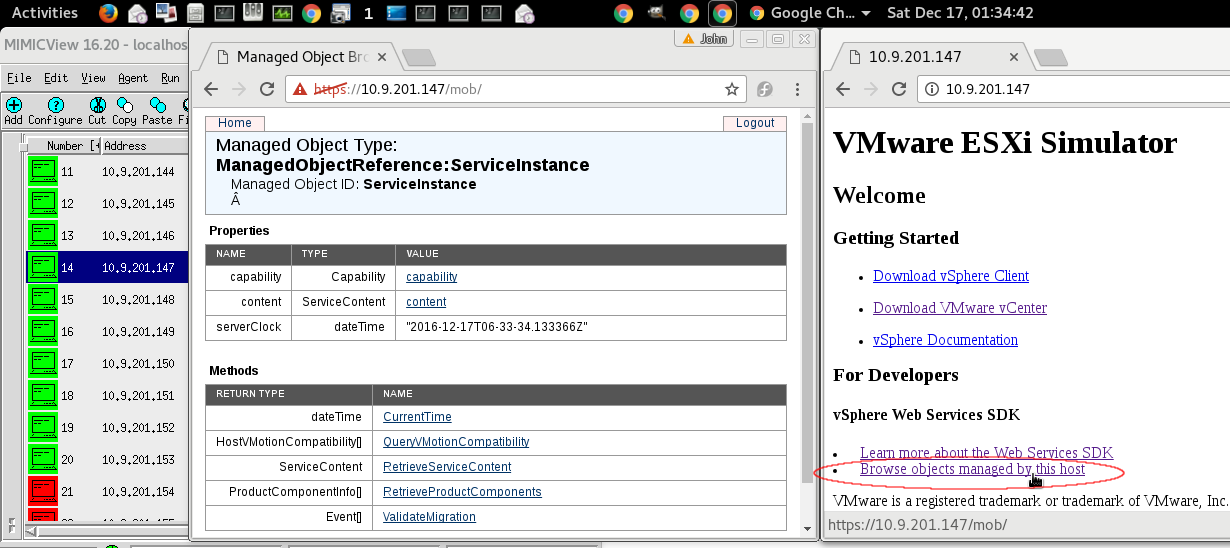
Task: Invoke the CurrentTime method link
Action: coord(417,417)
